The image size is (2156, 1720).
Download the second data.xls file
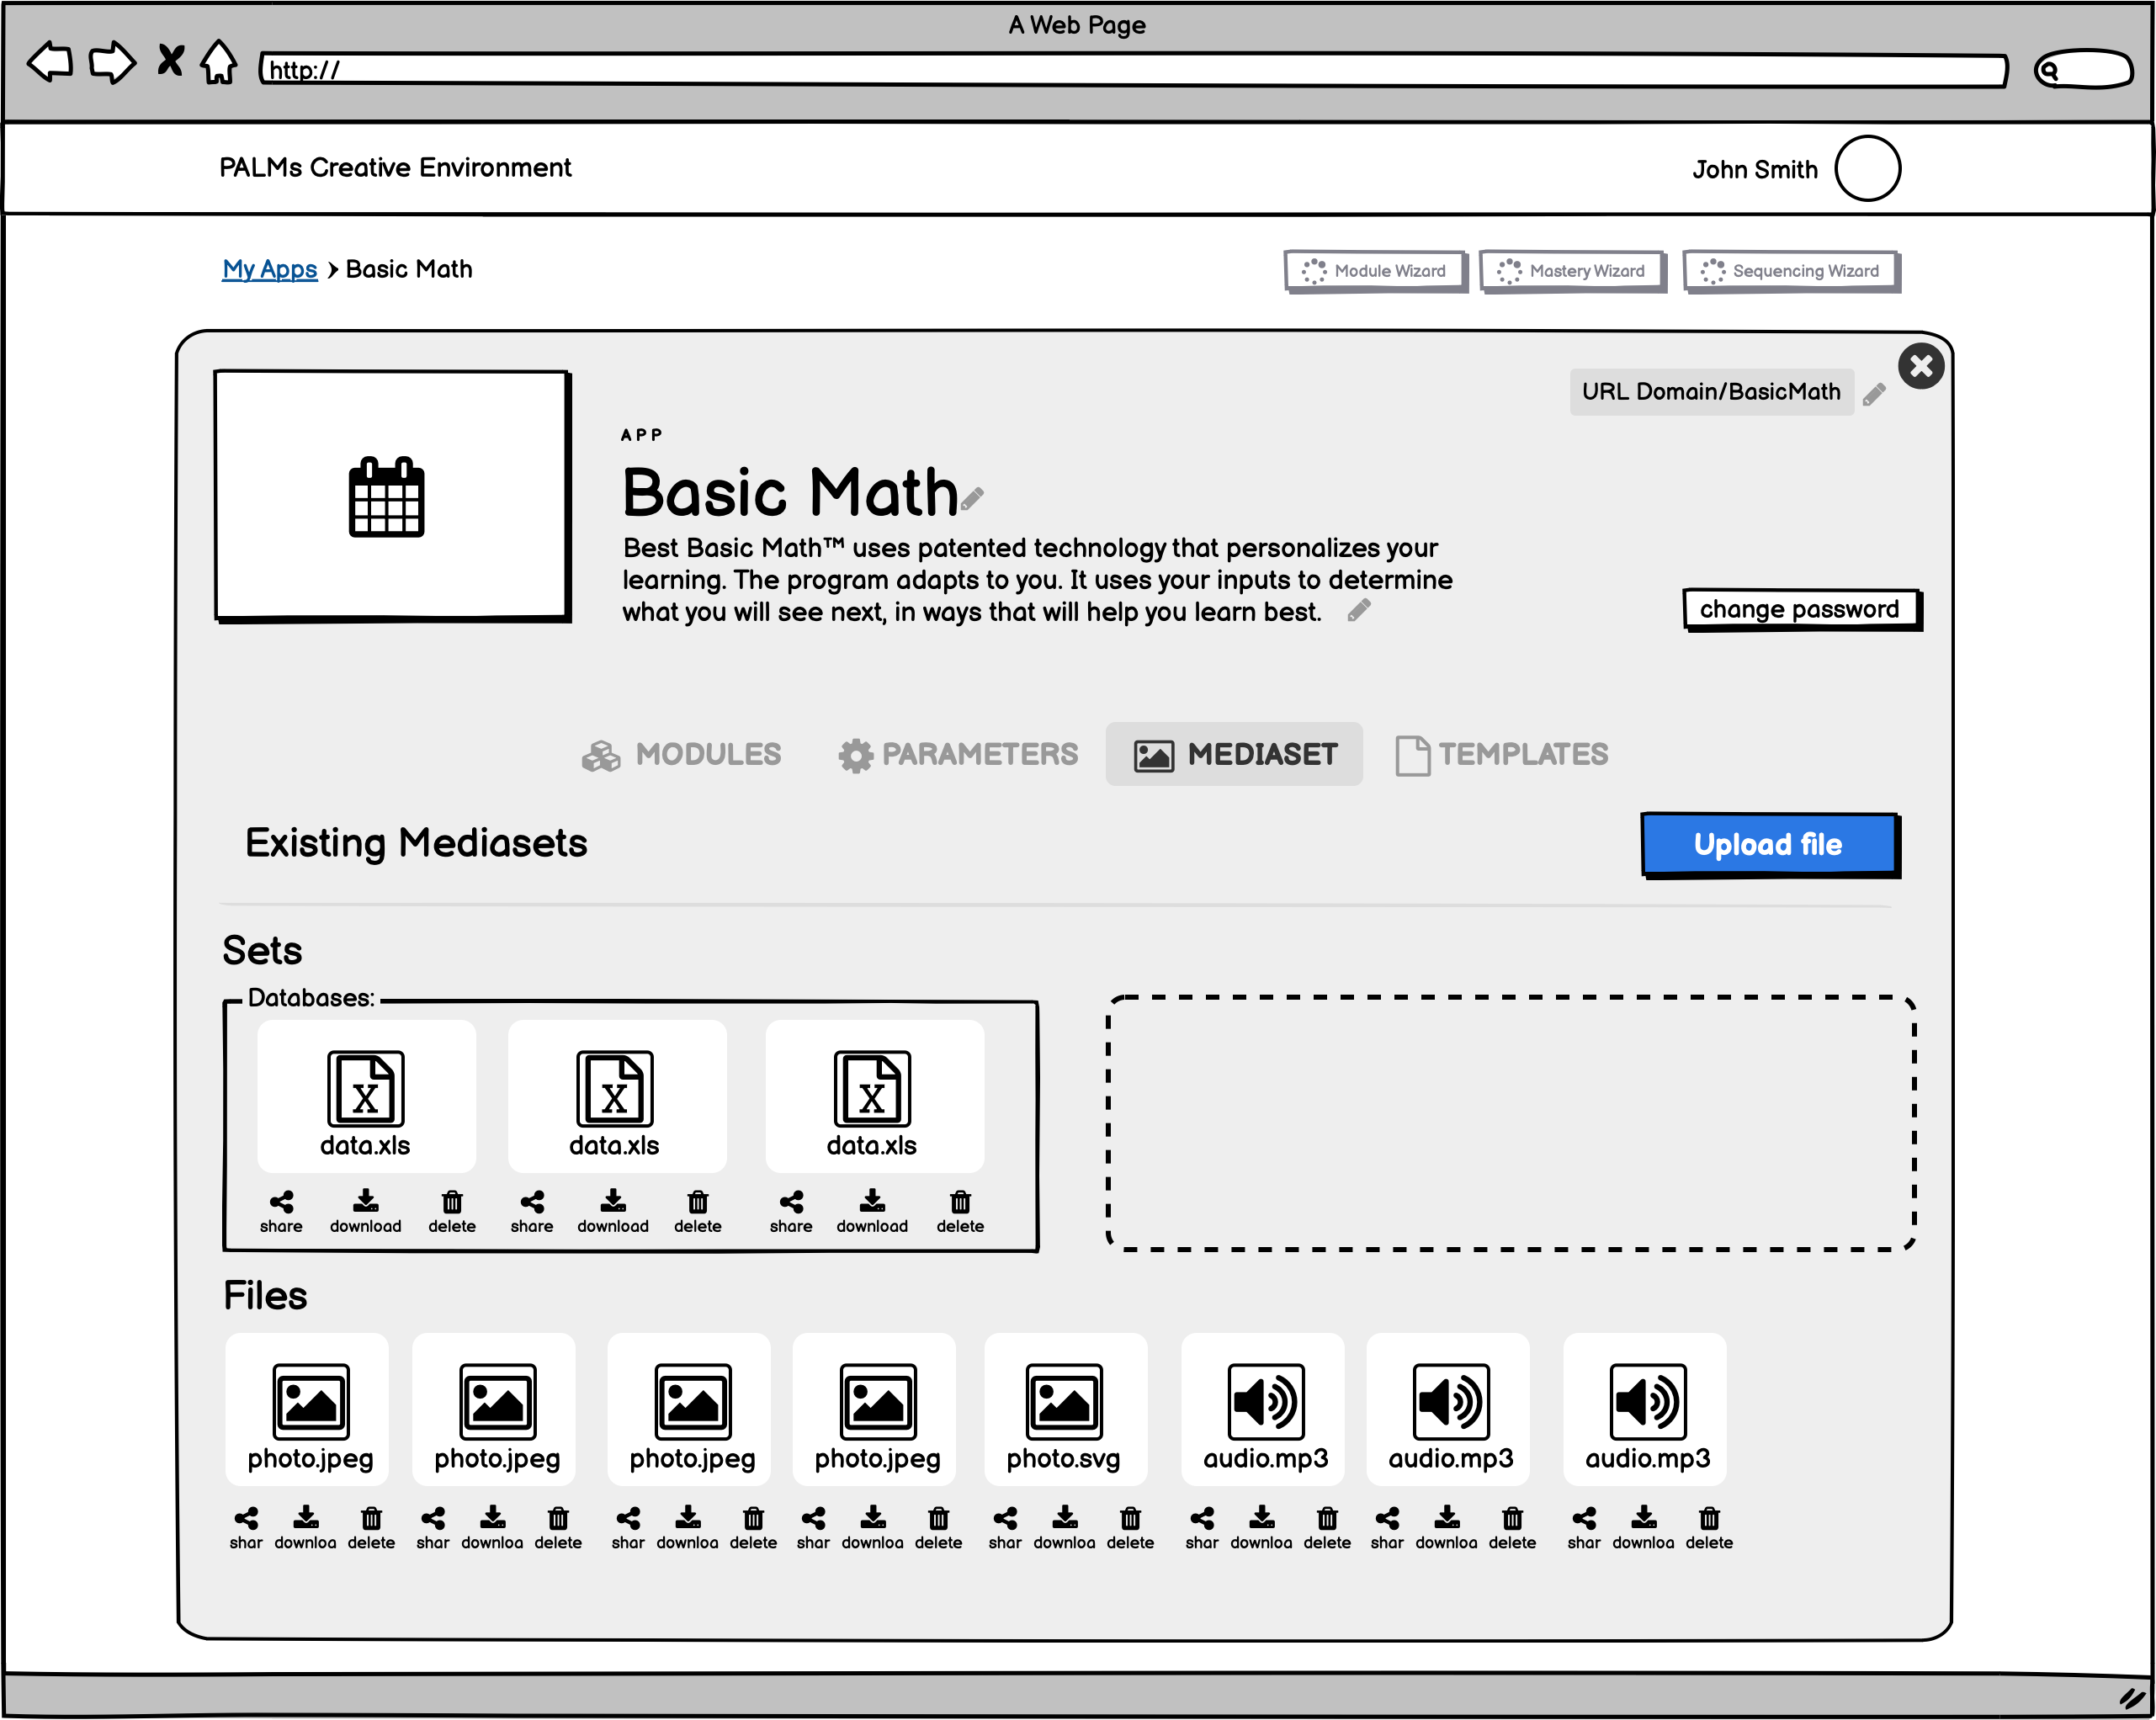click(613, 1212)
